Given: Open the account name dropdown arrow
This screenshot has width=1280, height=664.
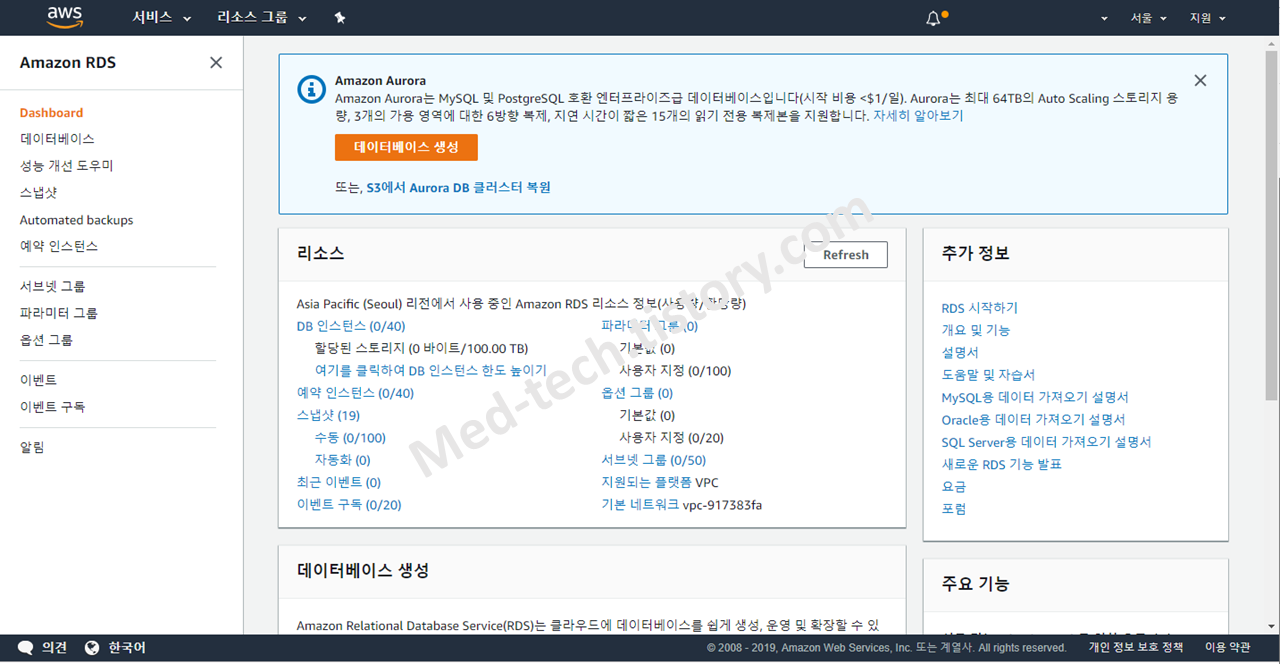Looking at the screenshot, I should [x=1105, y=18].
